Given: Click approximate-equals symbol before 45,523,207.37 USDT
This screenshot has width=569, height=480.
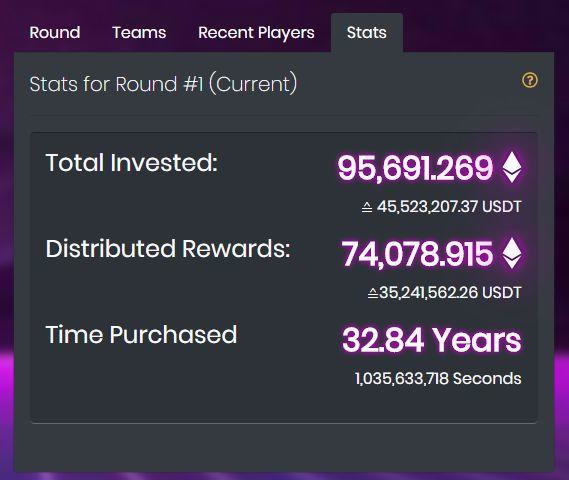Looking at the screenshot, I should point(367,207).
